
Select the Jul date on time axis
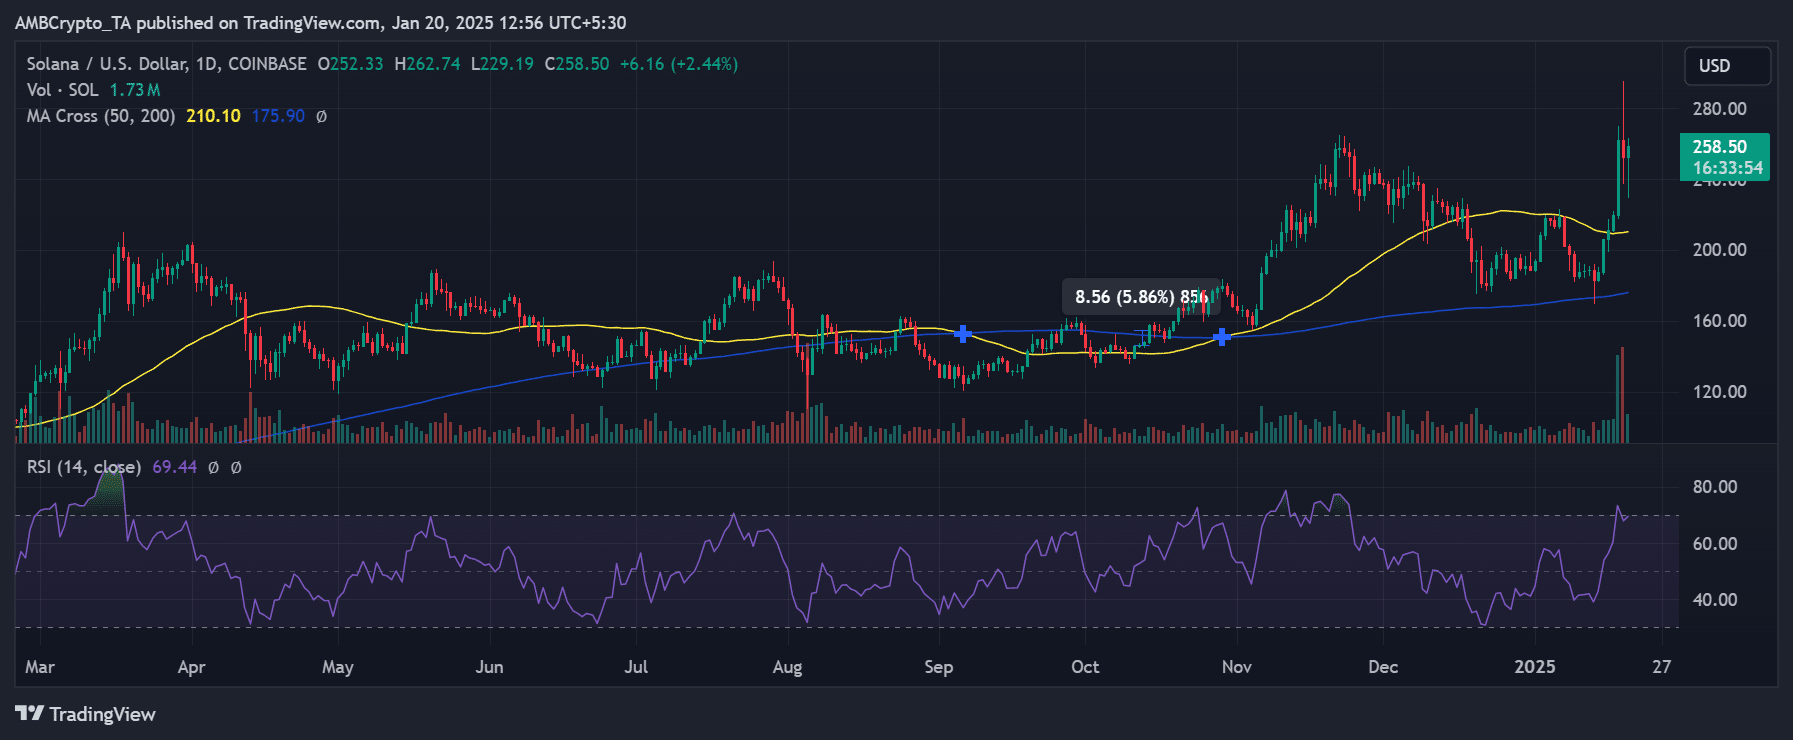point(636,667)
